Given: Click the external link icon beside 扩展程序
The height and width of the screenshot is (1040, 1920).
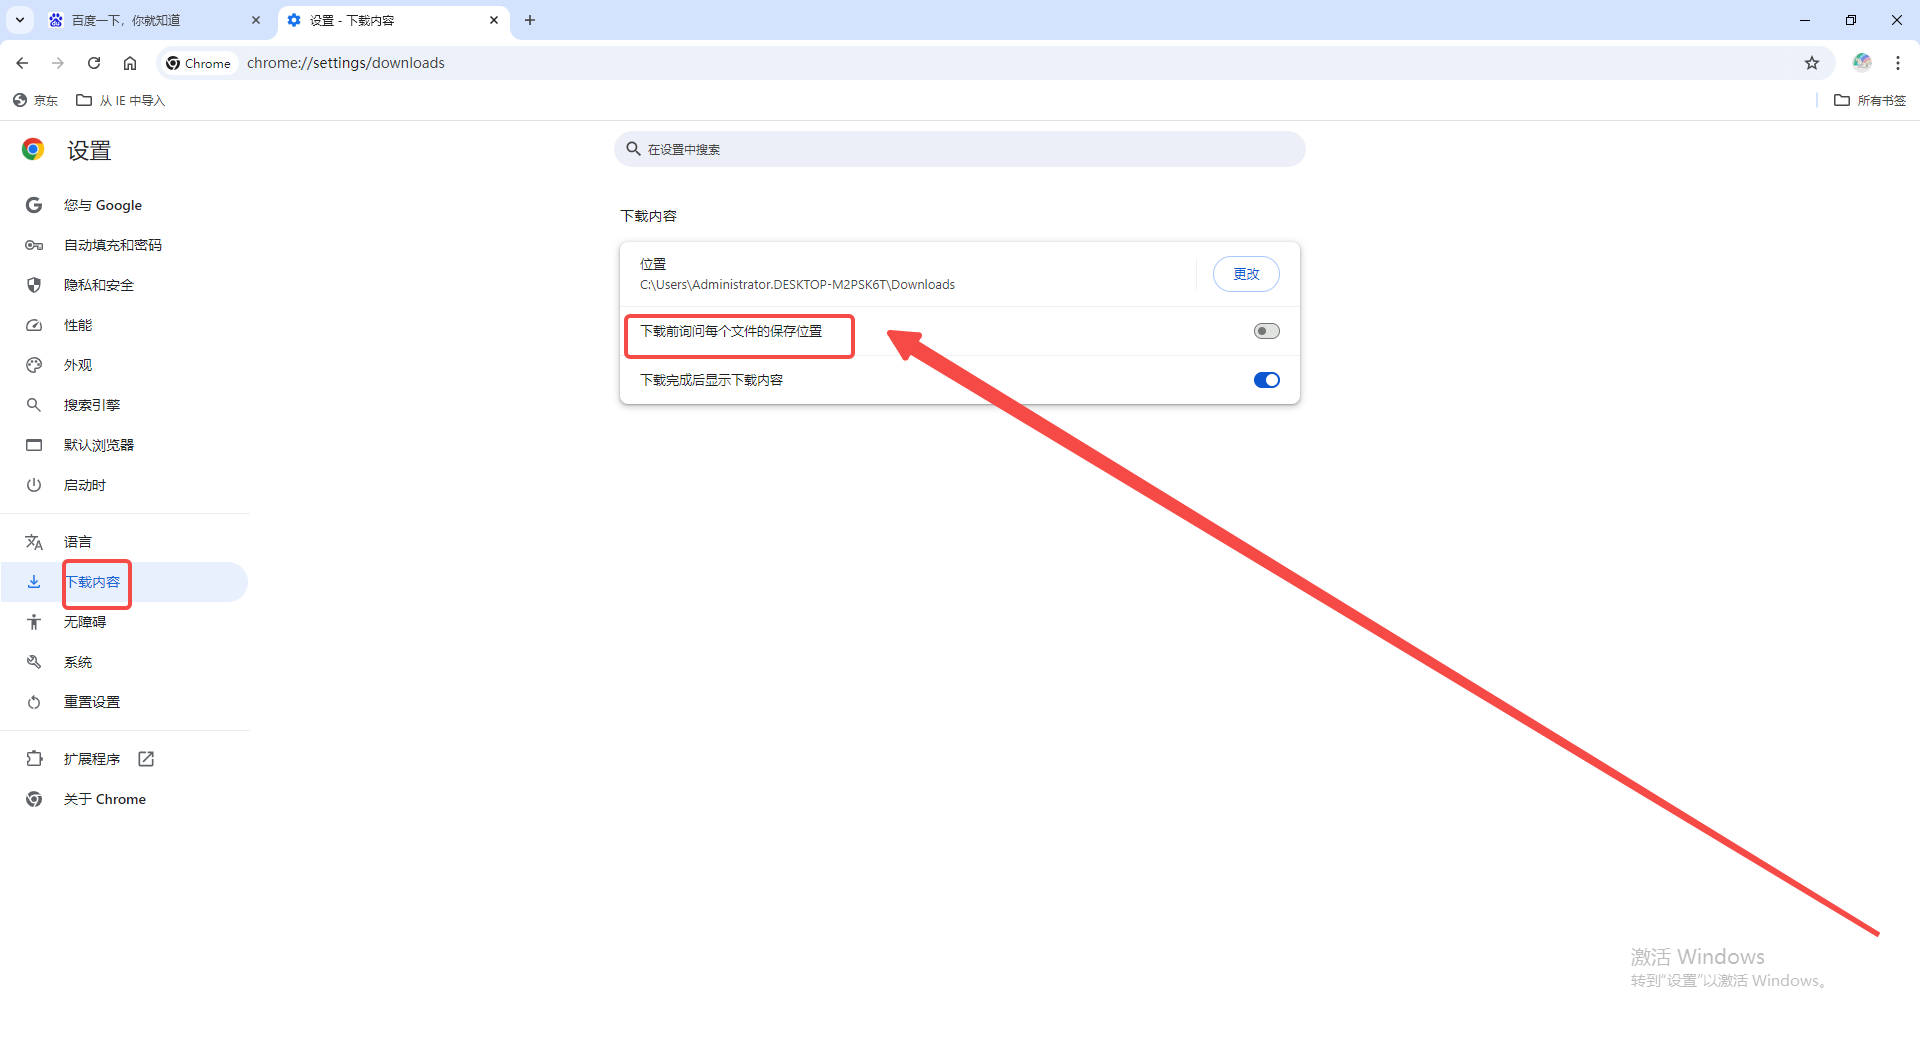Looking at the screenshot, I should coord(146,759).
